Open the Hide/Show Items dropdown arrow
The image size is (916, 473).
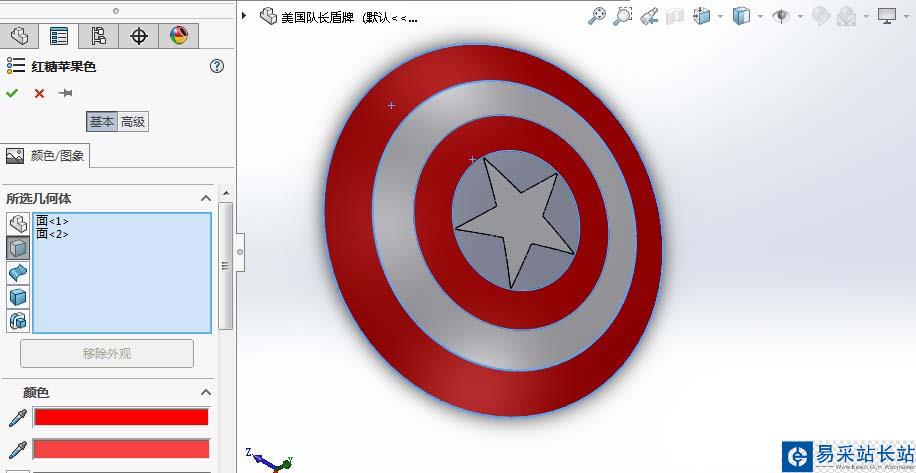pos(800,16)
